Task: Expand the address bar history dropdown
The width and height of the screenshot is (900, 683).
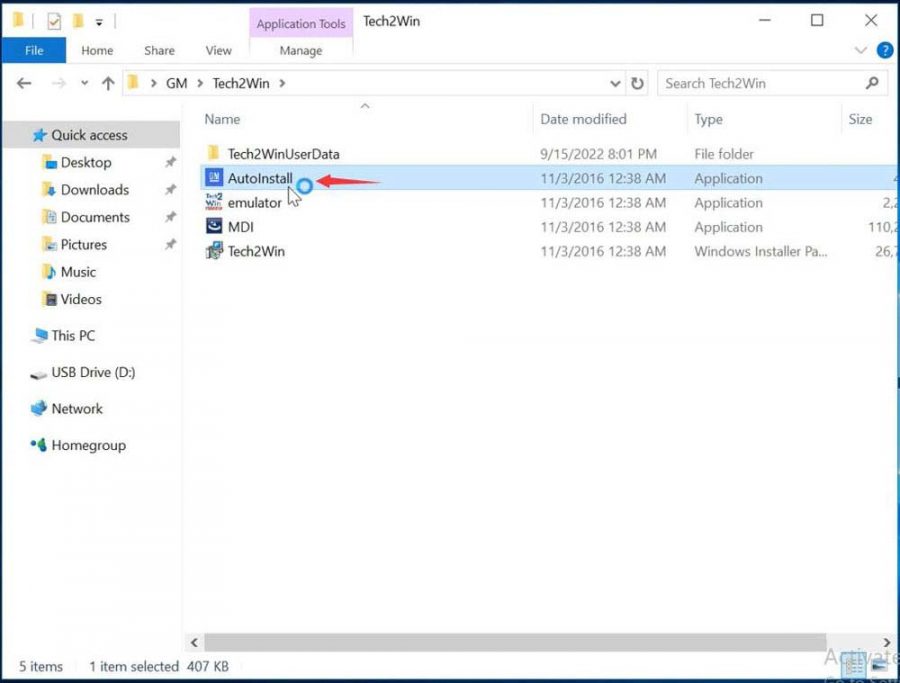Action: coord(614,83)
